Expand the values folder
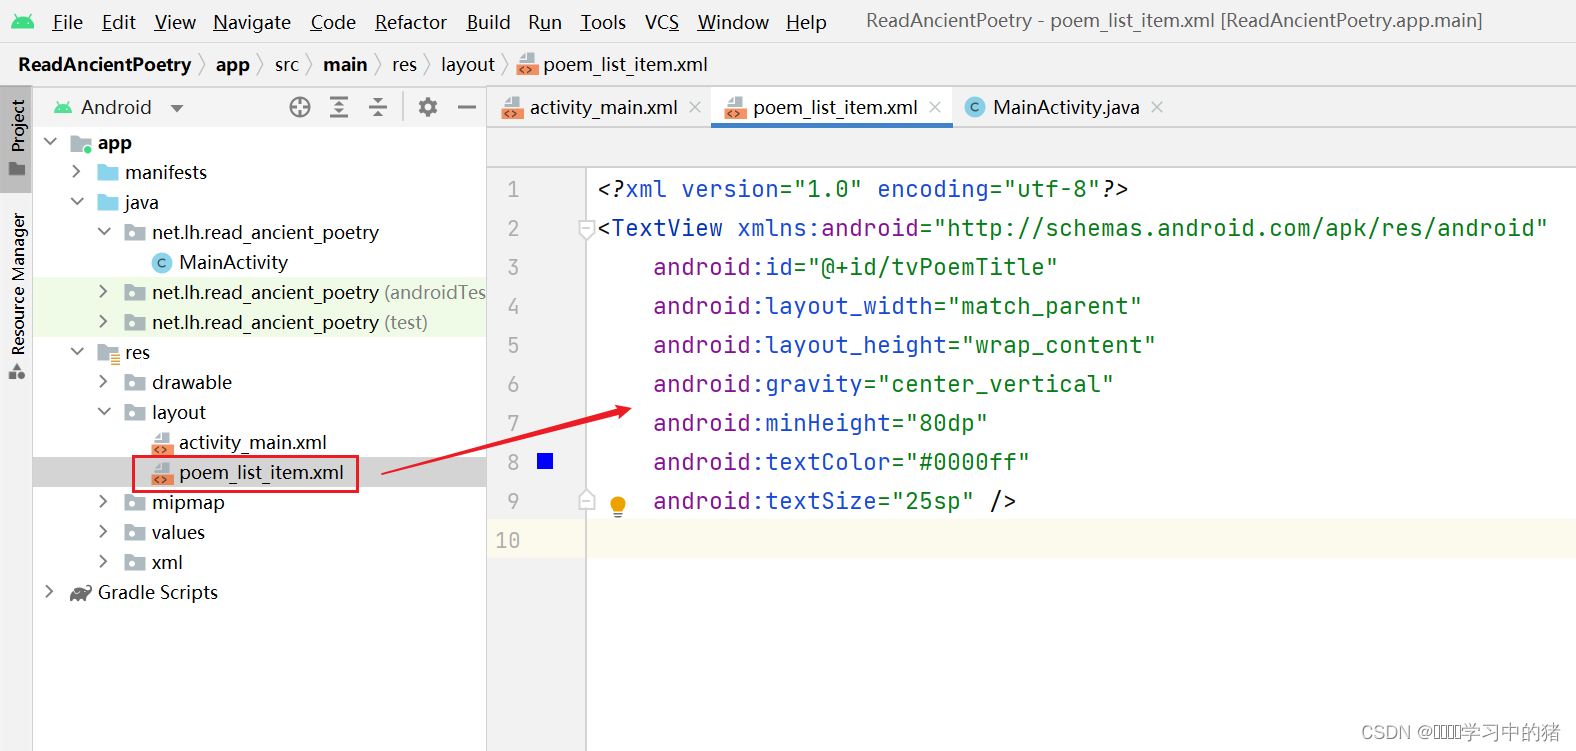 pyautogui.click(x=104, y=532)
